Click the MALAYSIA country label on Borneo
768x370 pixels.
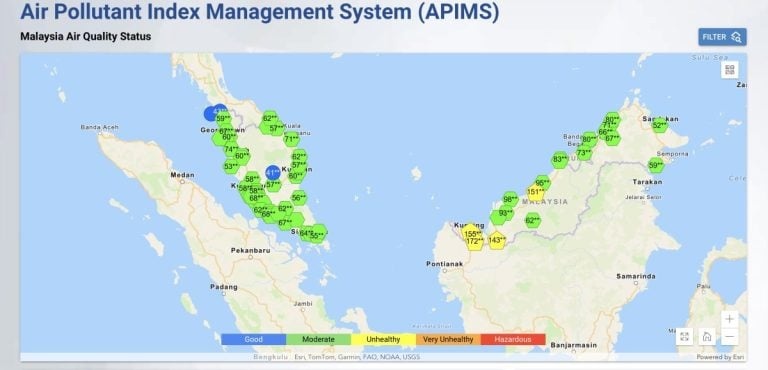[545, 202]
